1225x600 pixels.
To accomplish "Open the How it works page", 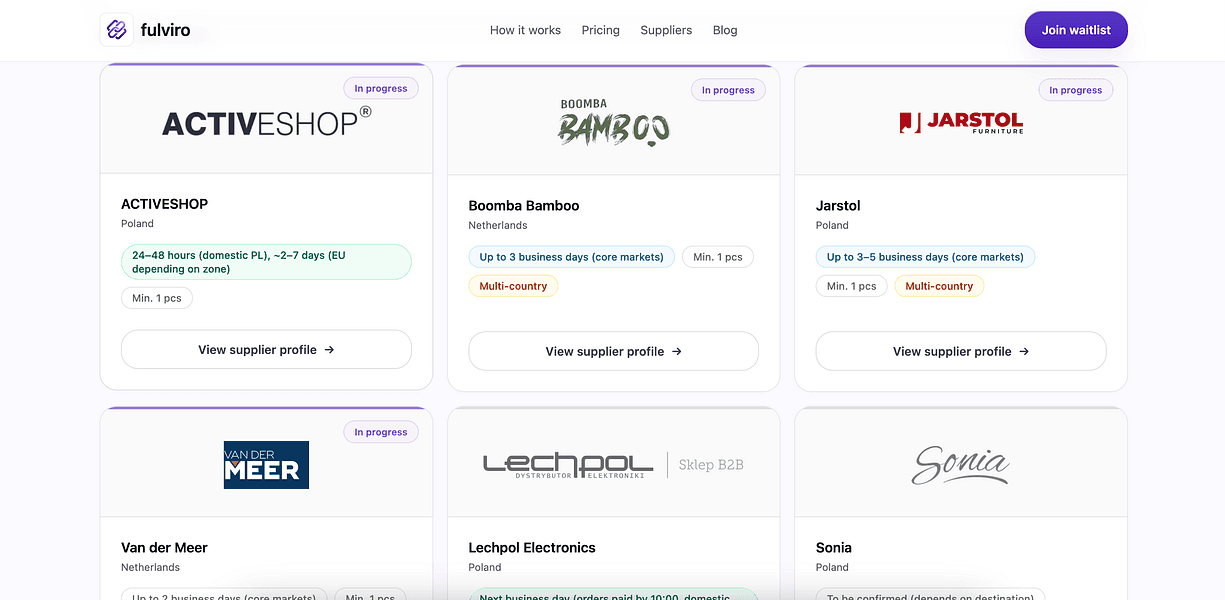I will coord(525,30).
